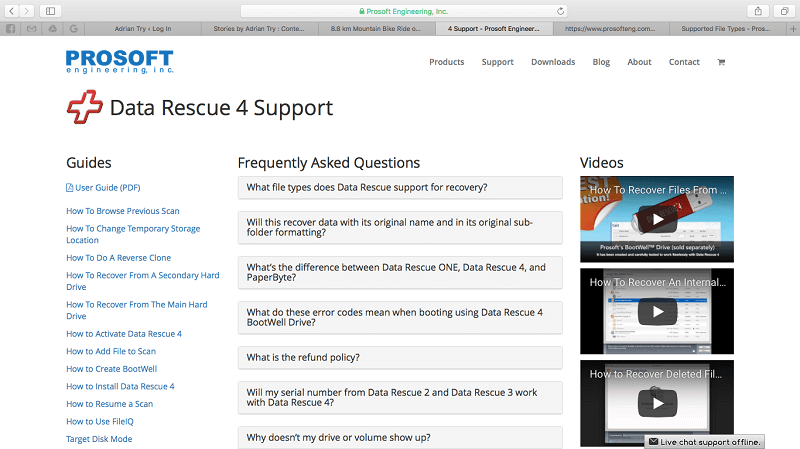Expand the serial number compatibility FAQ

[x=400, y=397]
